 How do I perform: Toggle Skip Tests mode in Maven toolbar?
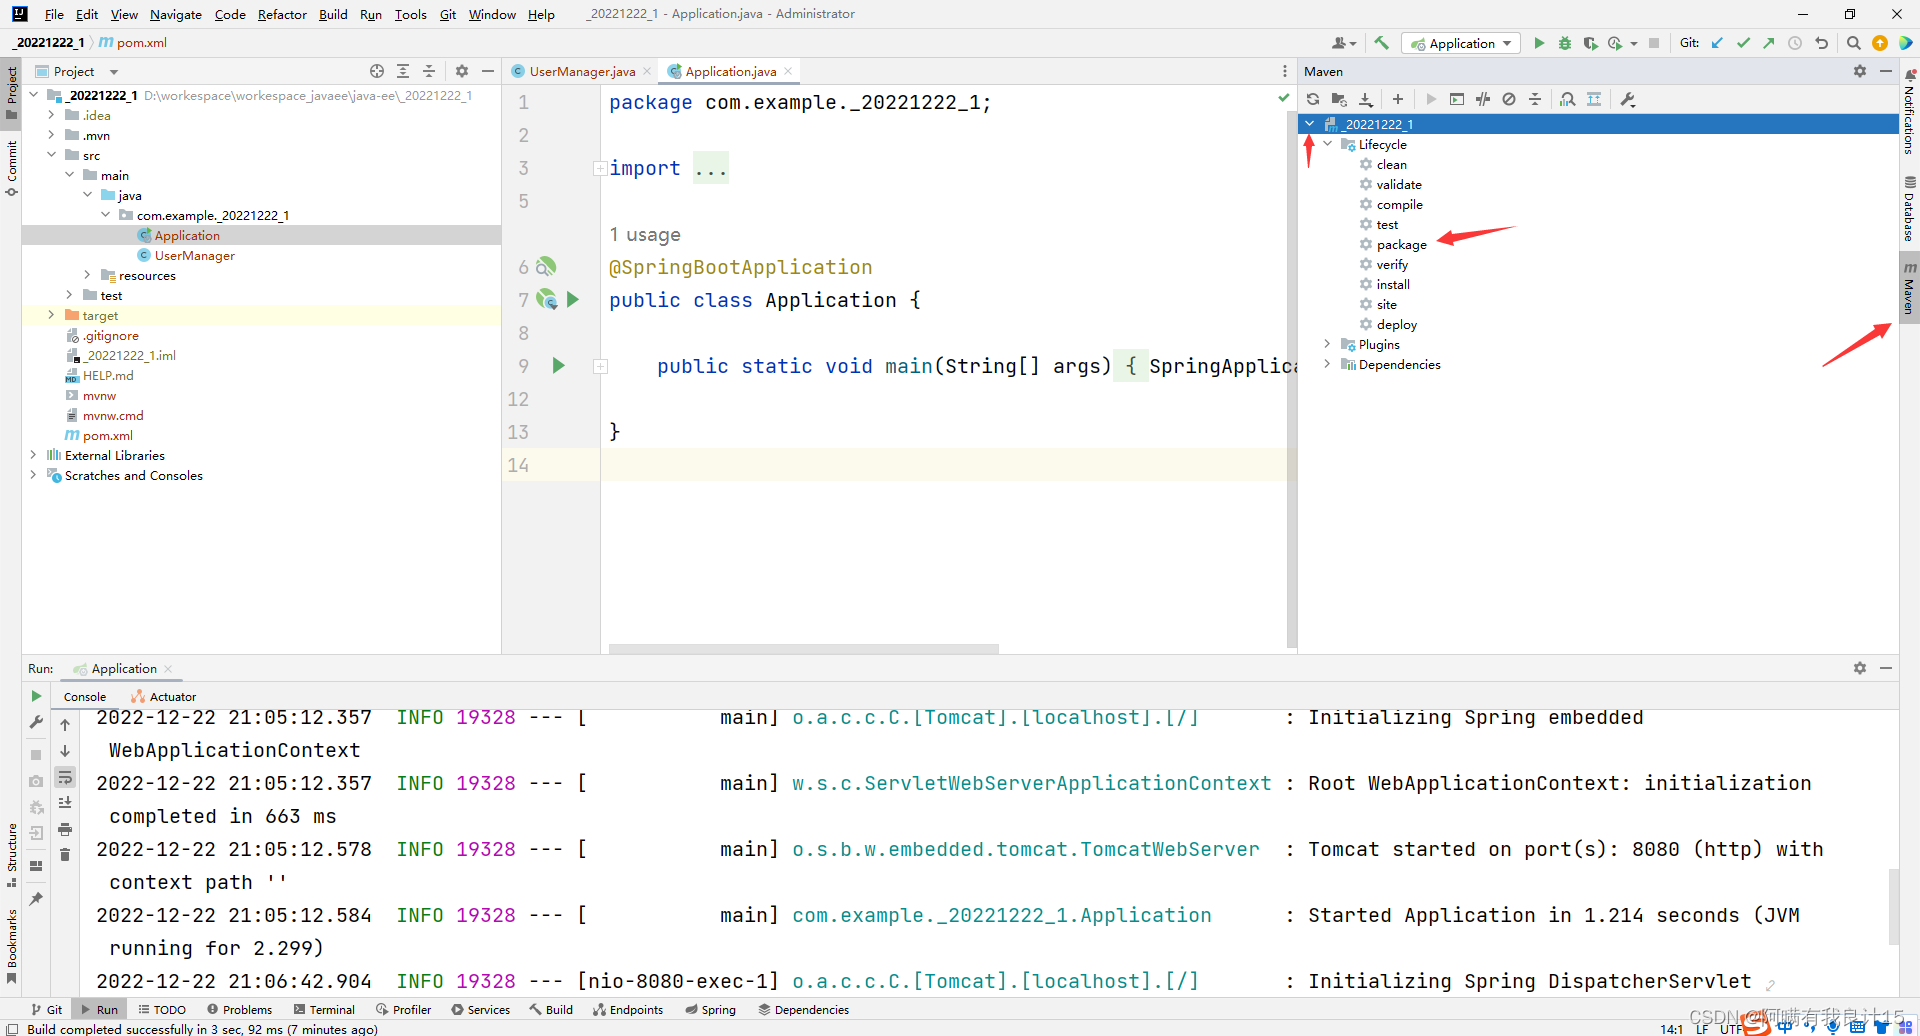pyautogui.click(x=1509, y=99)
